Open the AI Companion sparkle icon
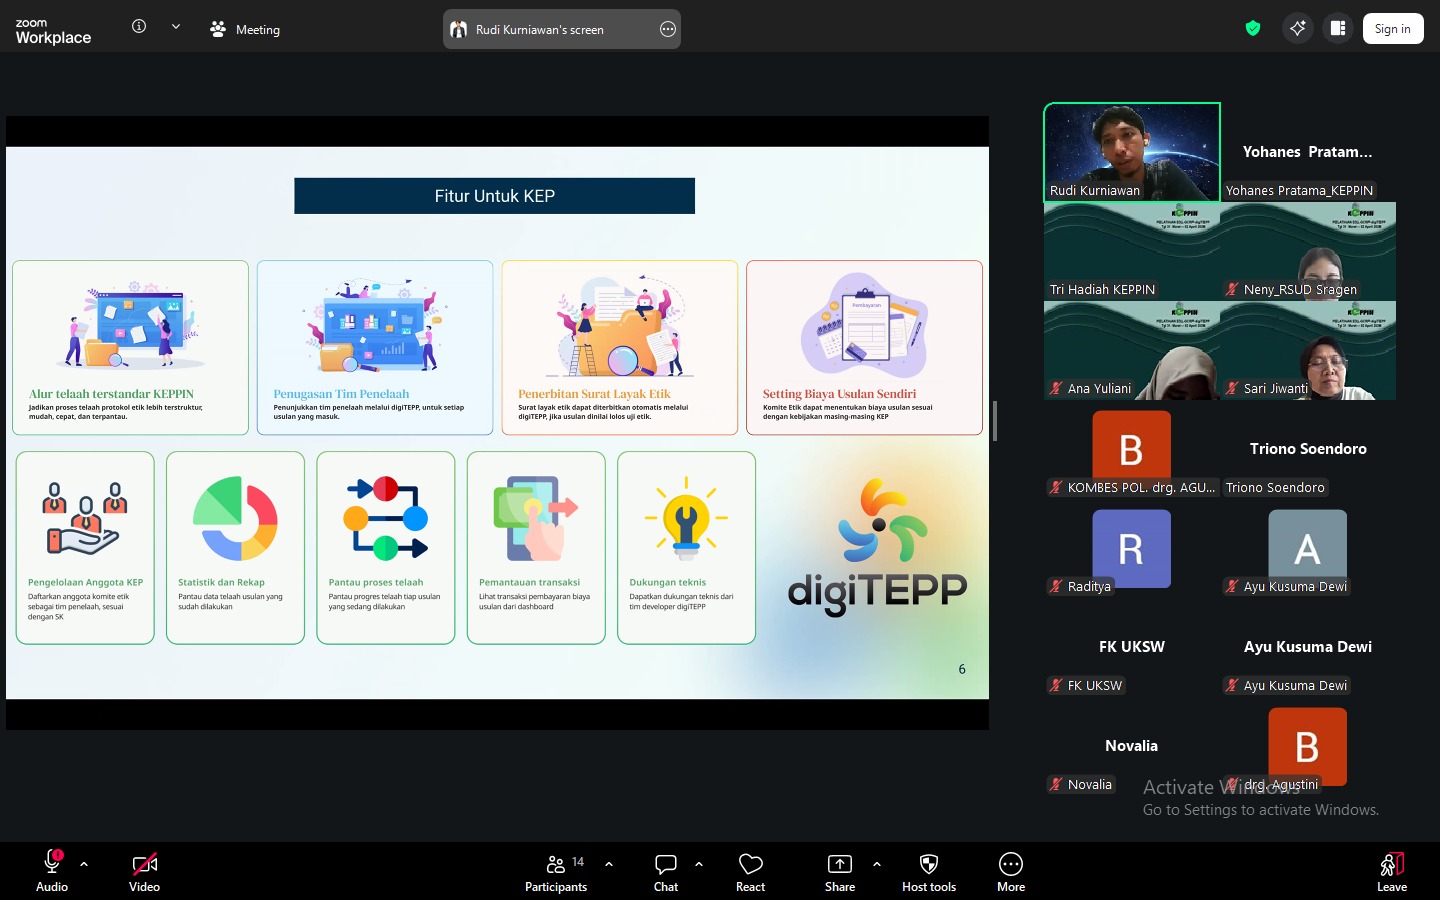The height and width of the screenshot is (900, 1440). click(1297, 28)
